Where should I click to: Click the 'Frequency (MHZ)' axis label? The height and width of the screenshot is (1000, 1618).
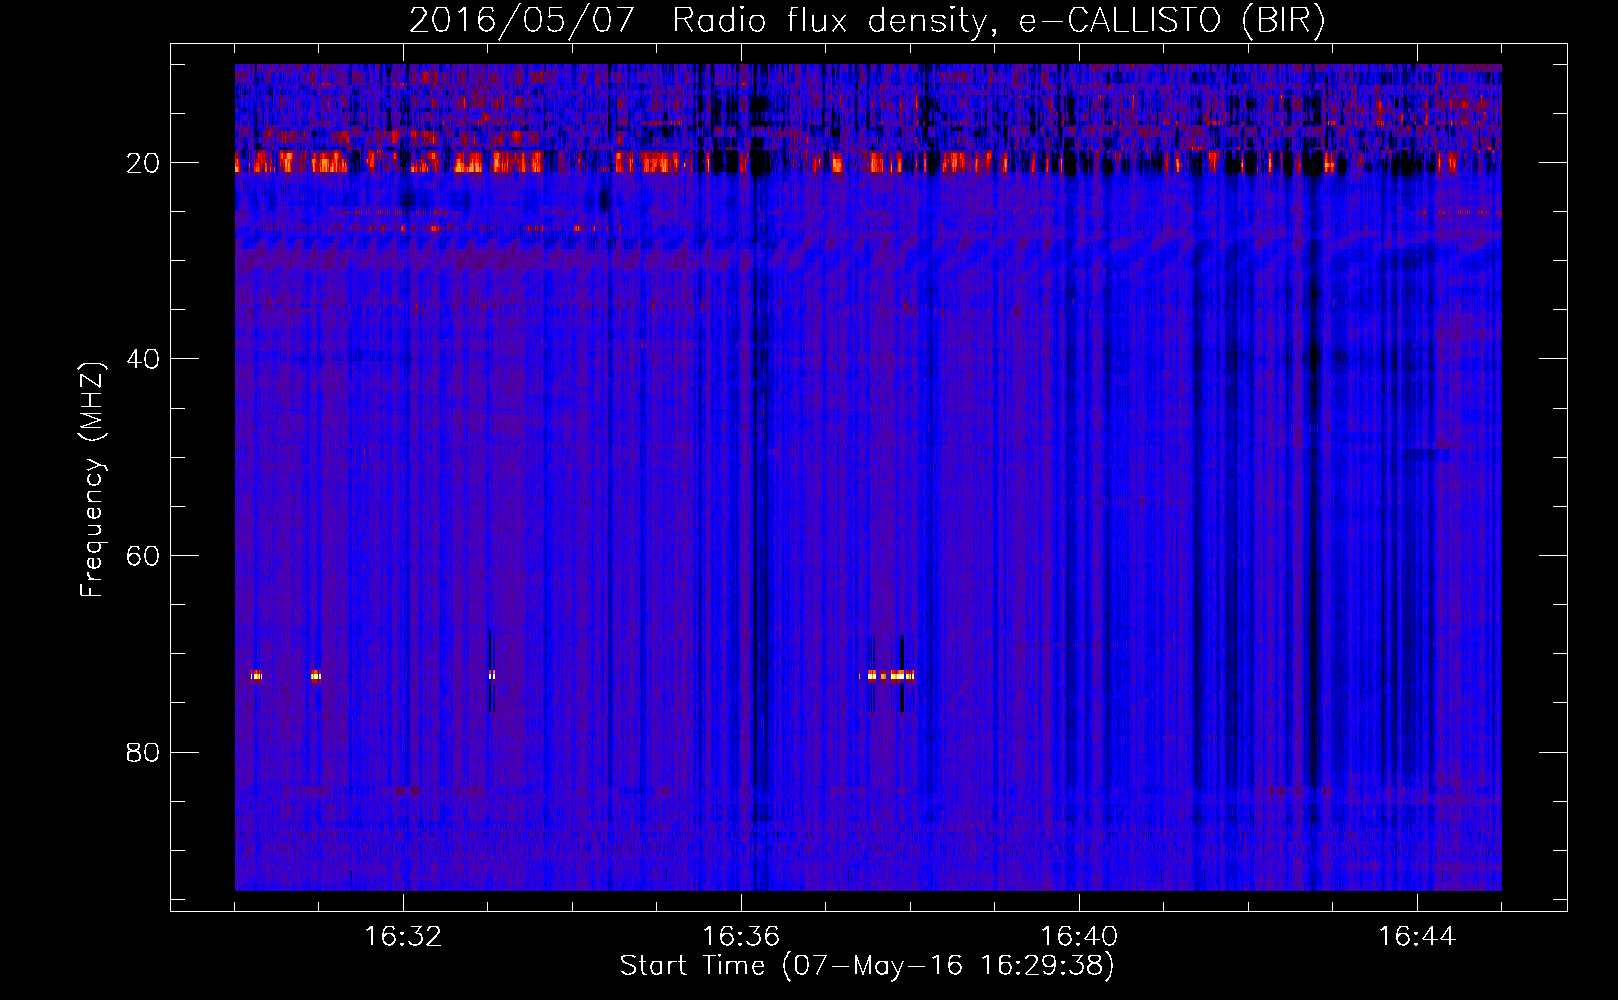coord(92,479)
